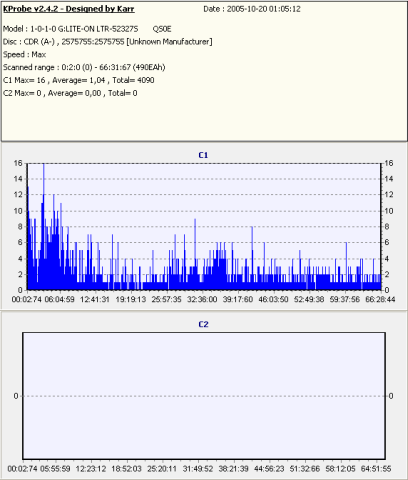
Task: Click the left axis value 10 on C1 graph
Action: [x=18, y=211]
